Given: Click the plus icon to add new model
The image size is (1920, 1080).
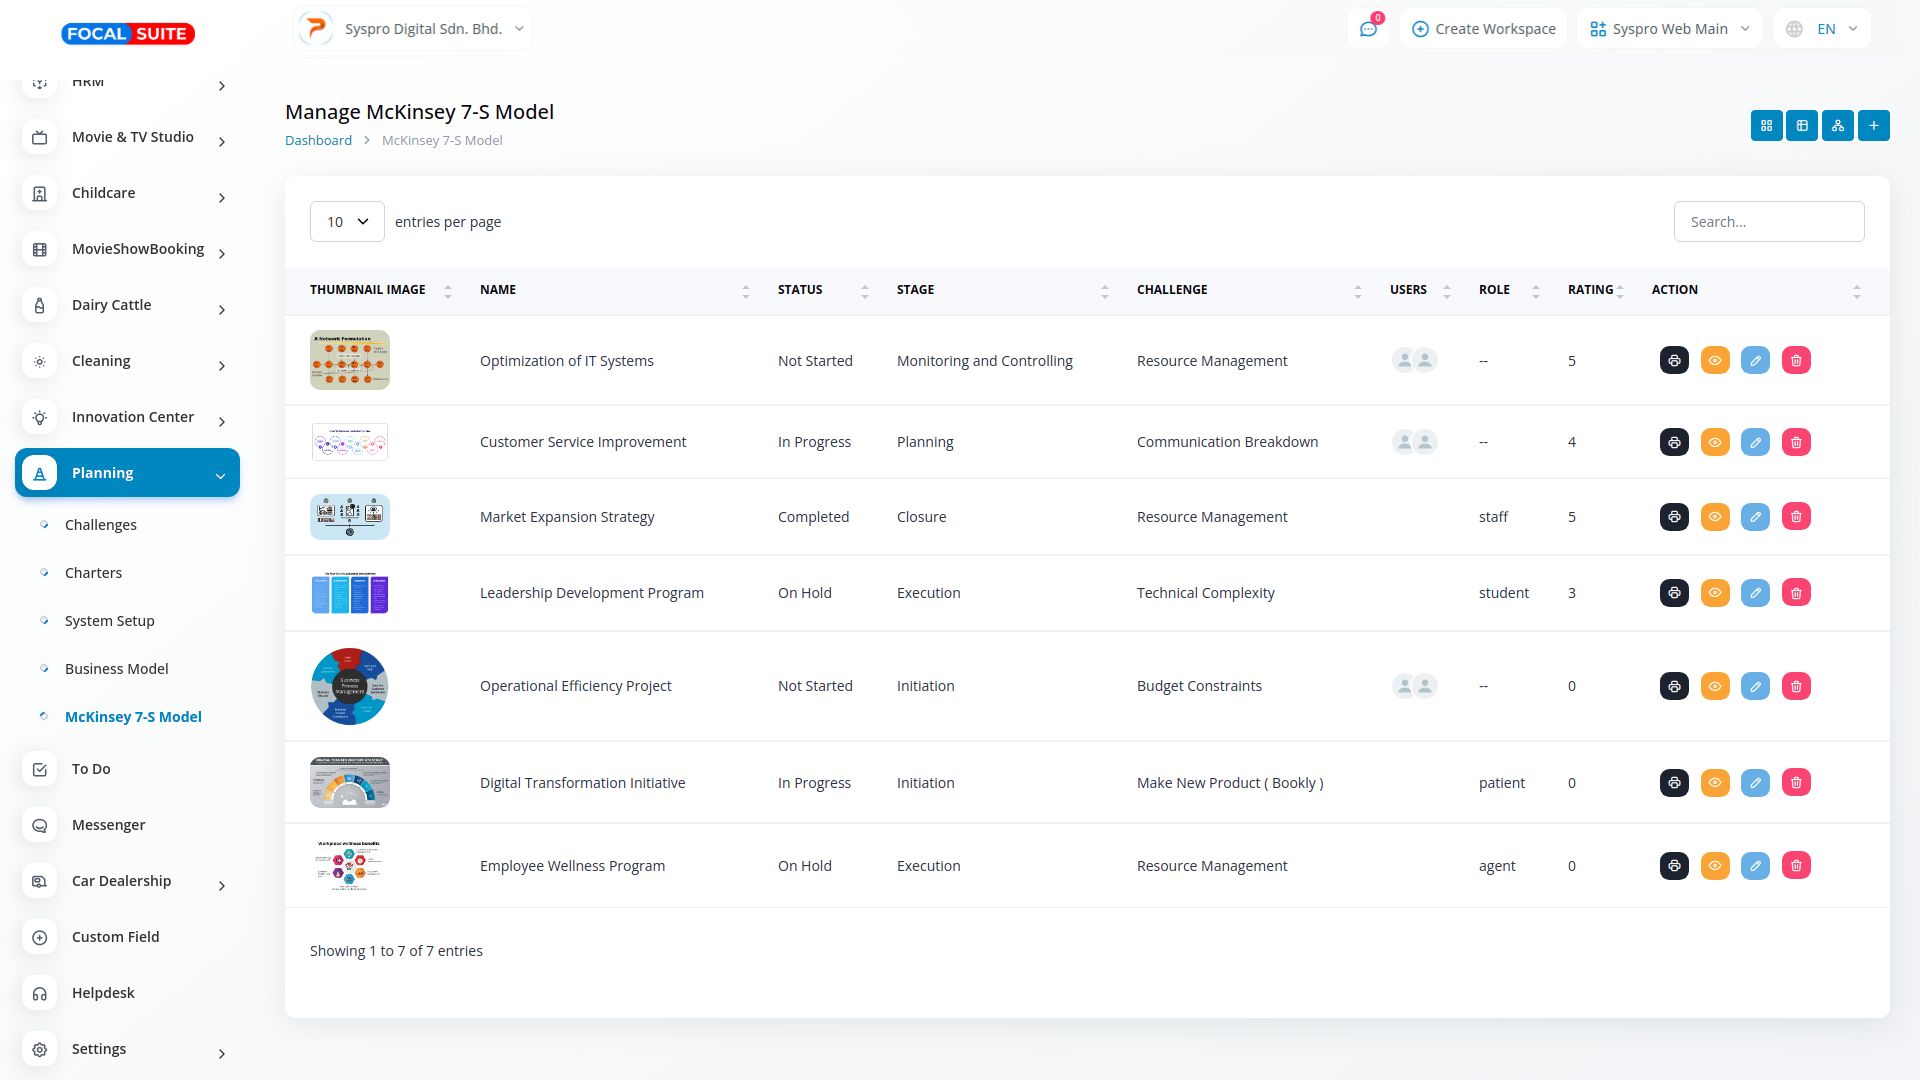Looking at the screenshot, I should point(1873,126).
